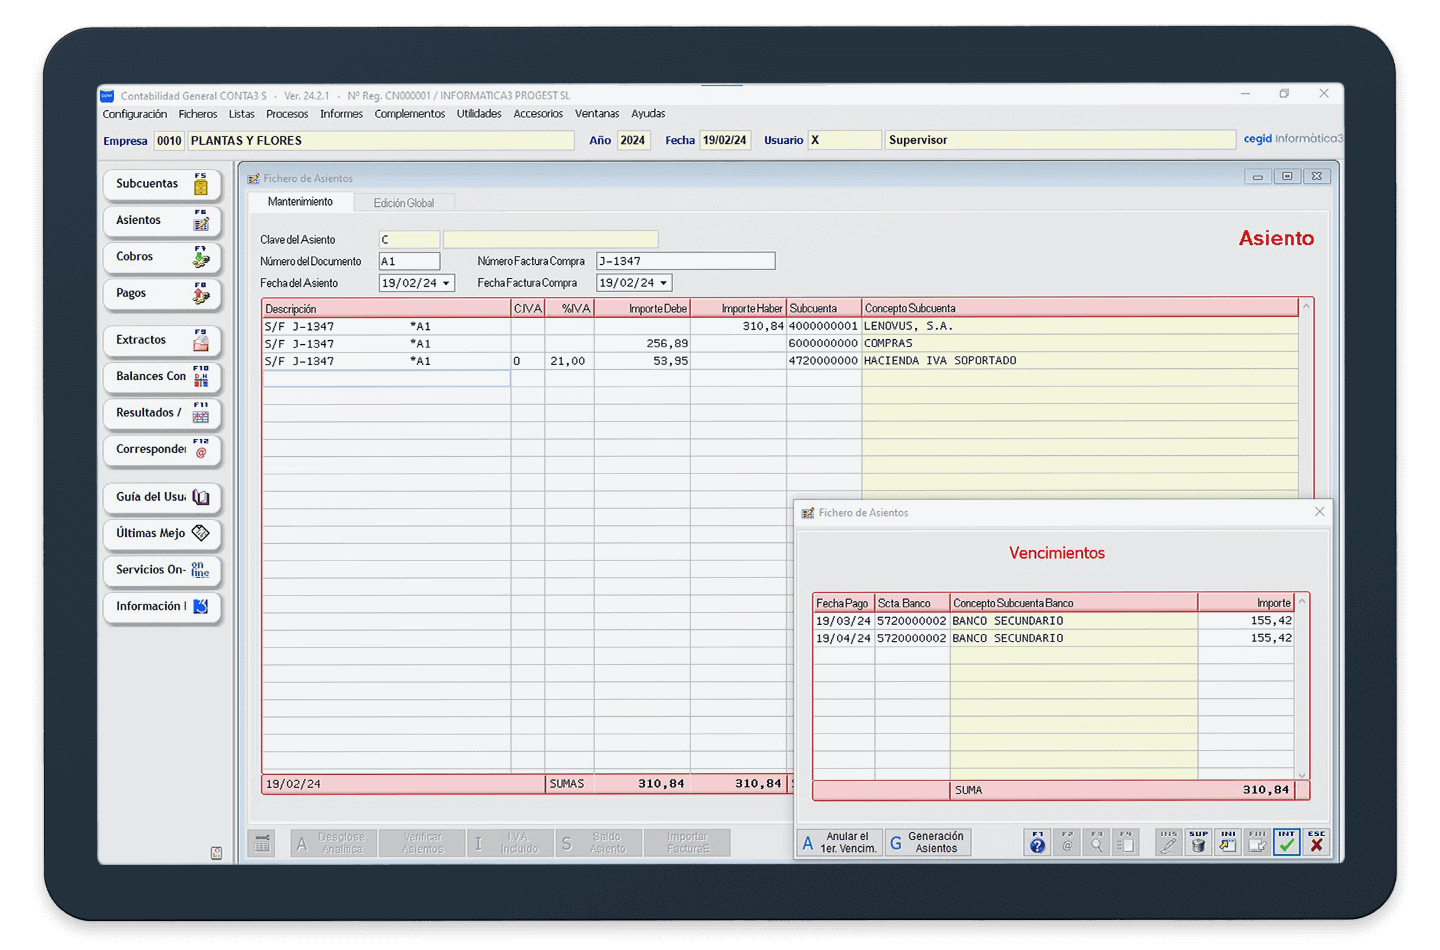Click the SUP delete trash icon
Viewport: 1440px width, 950px height.
click(x=1198, y=843)
